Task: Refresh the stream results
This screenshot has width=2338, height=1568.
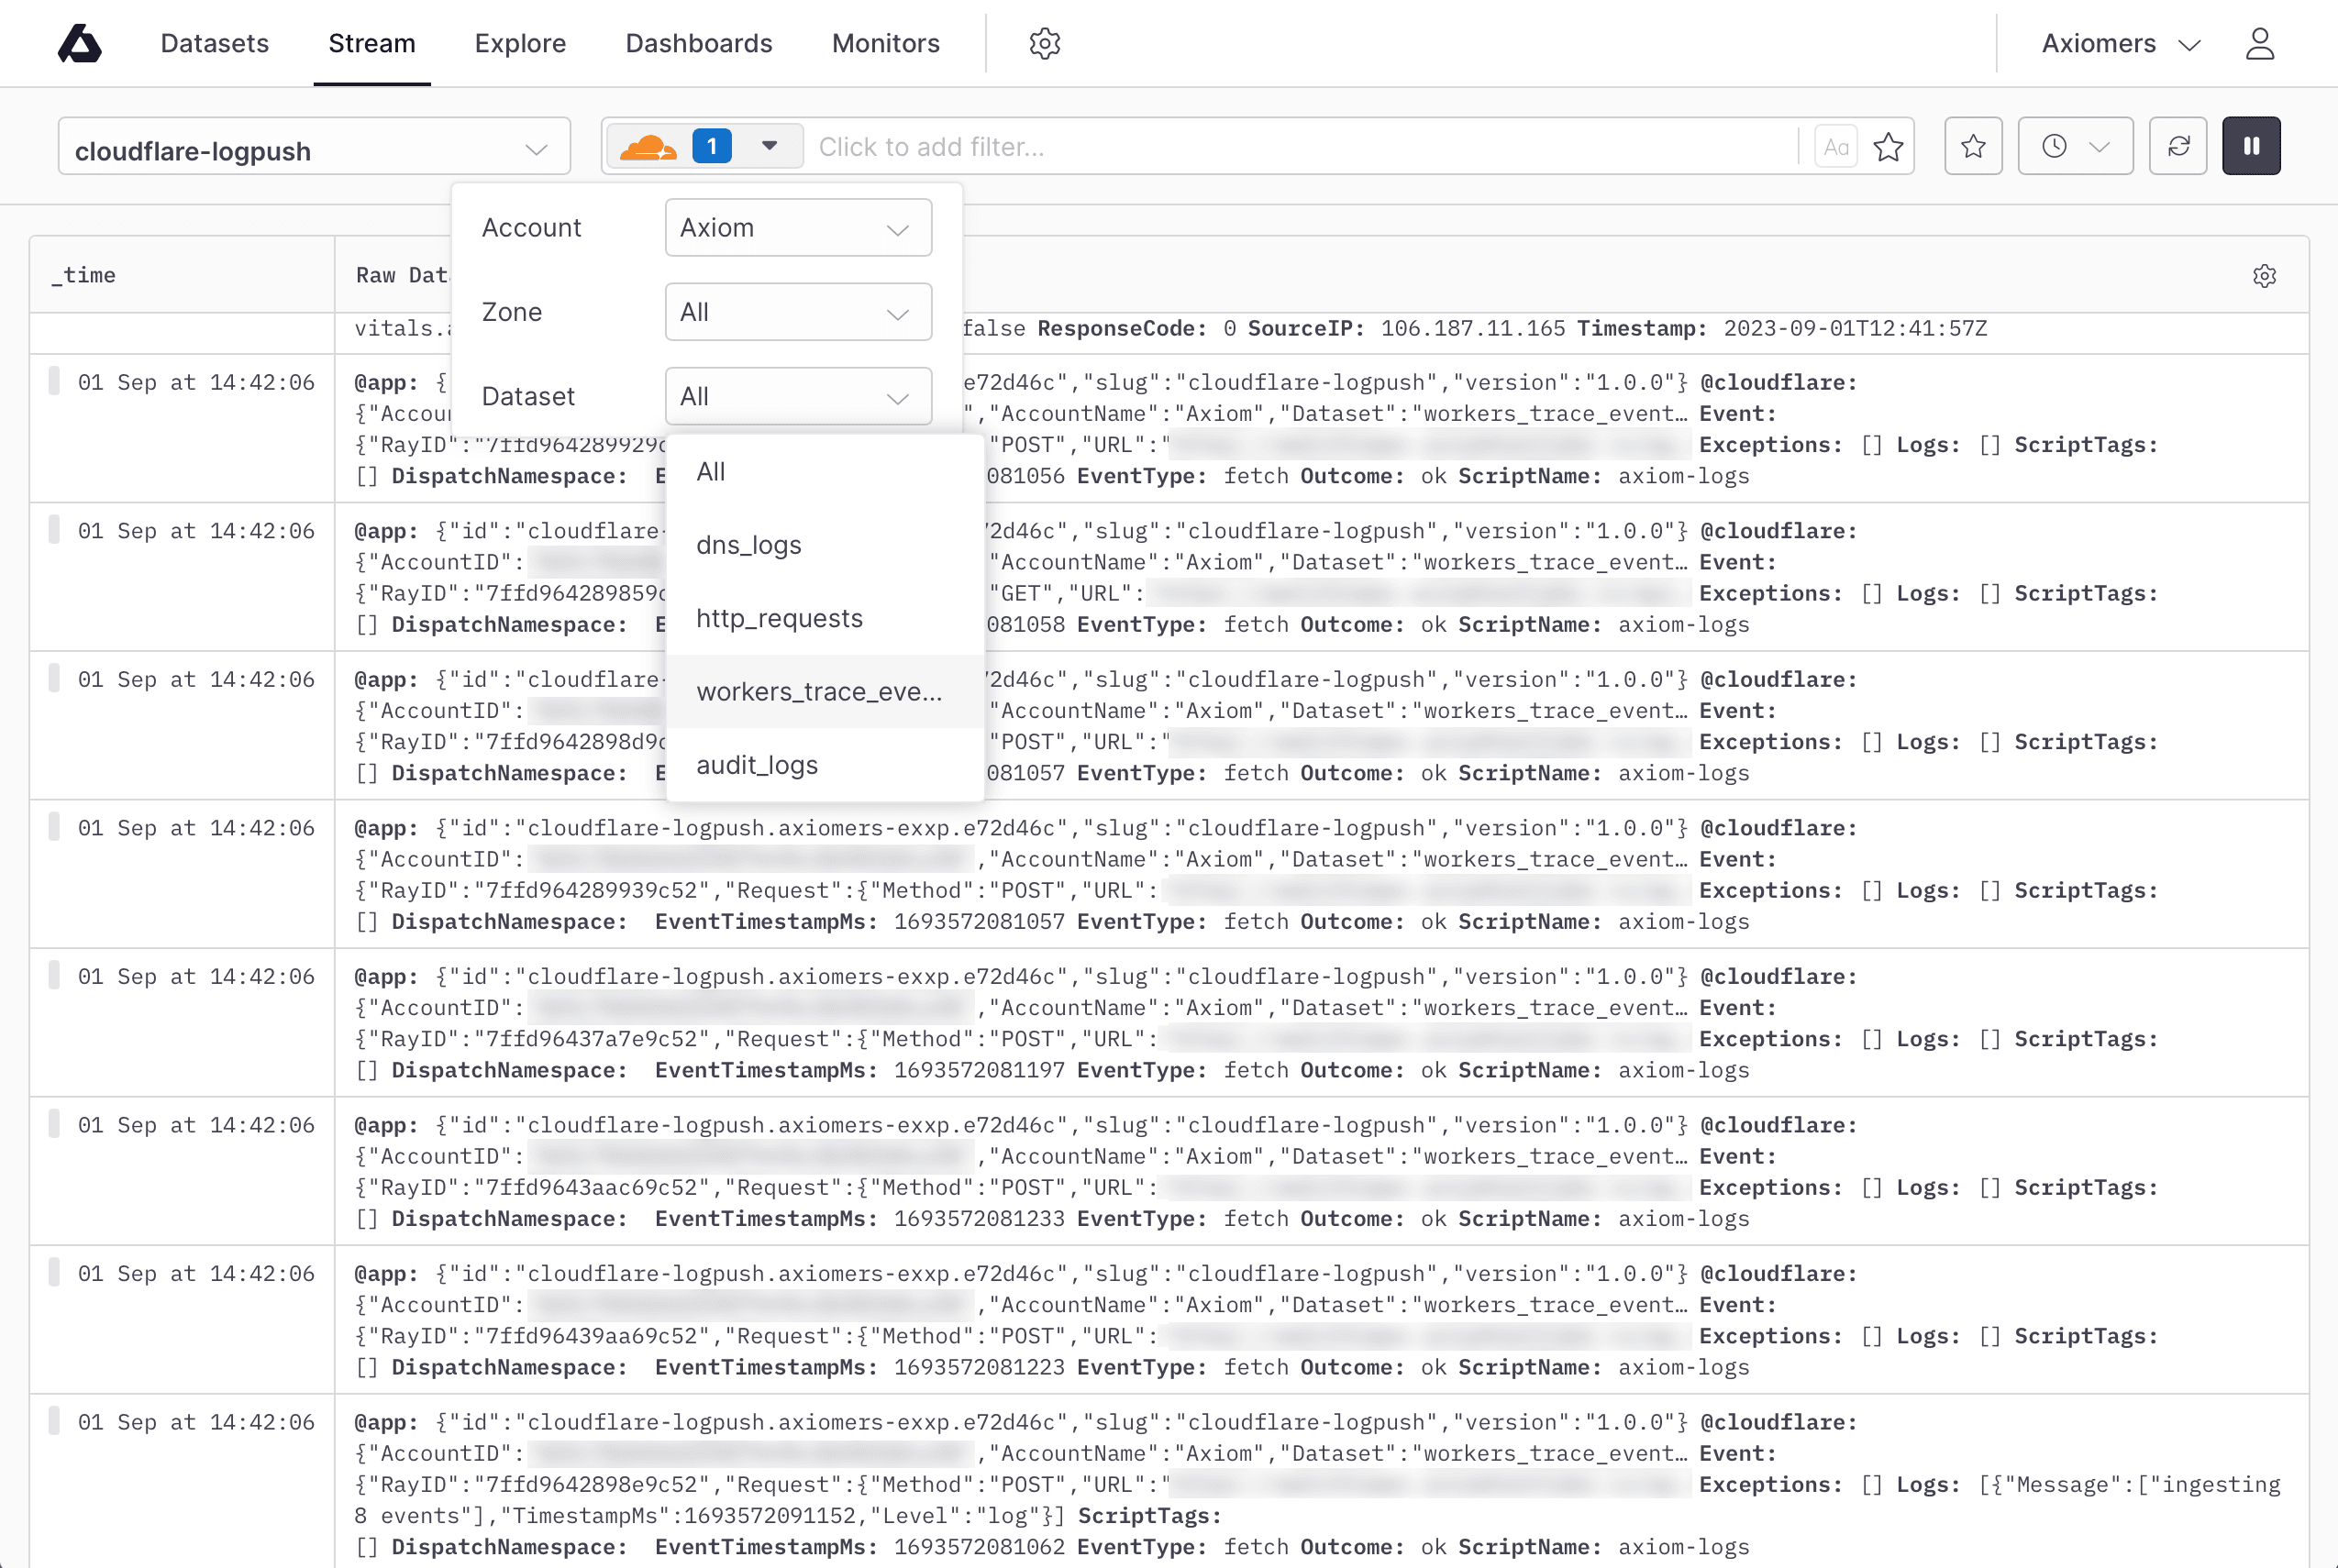Action: point(2178,146)
